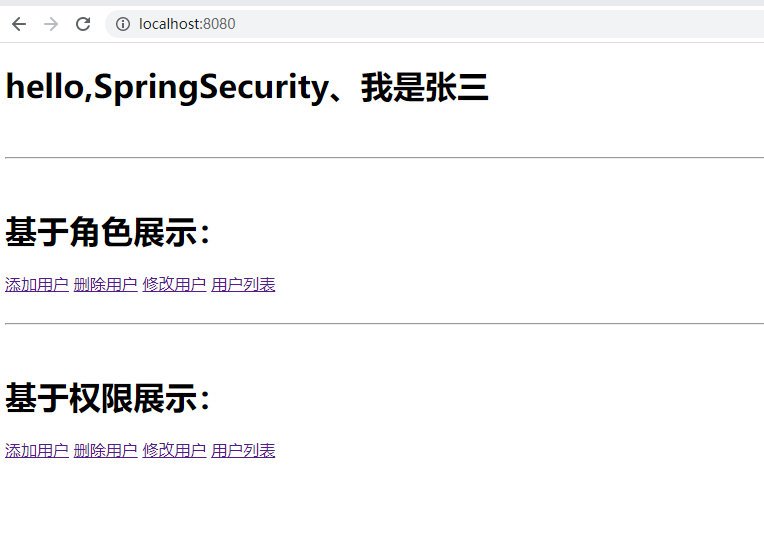Click the browser forward arrow
The image size is (764, 540).
click(51, 24)
